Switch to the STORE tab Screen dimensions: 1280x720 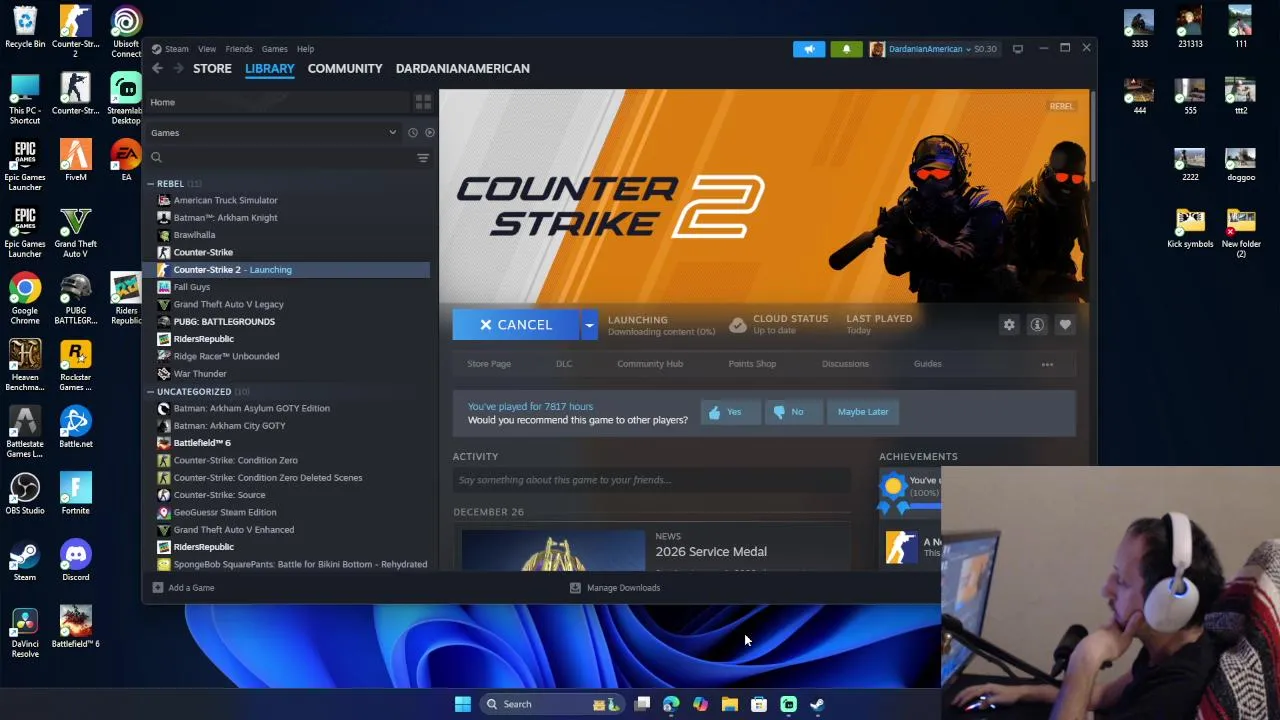(x=212, y=69)
